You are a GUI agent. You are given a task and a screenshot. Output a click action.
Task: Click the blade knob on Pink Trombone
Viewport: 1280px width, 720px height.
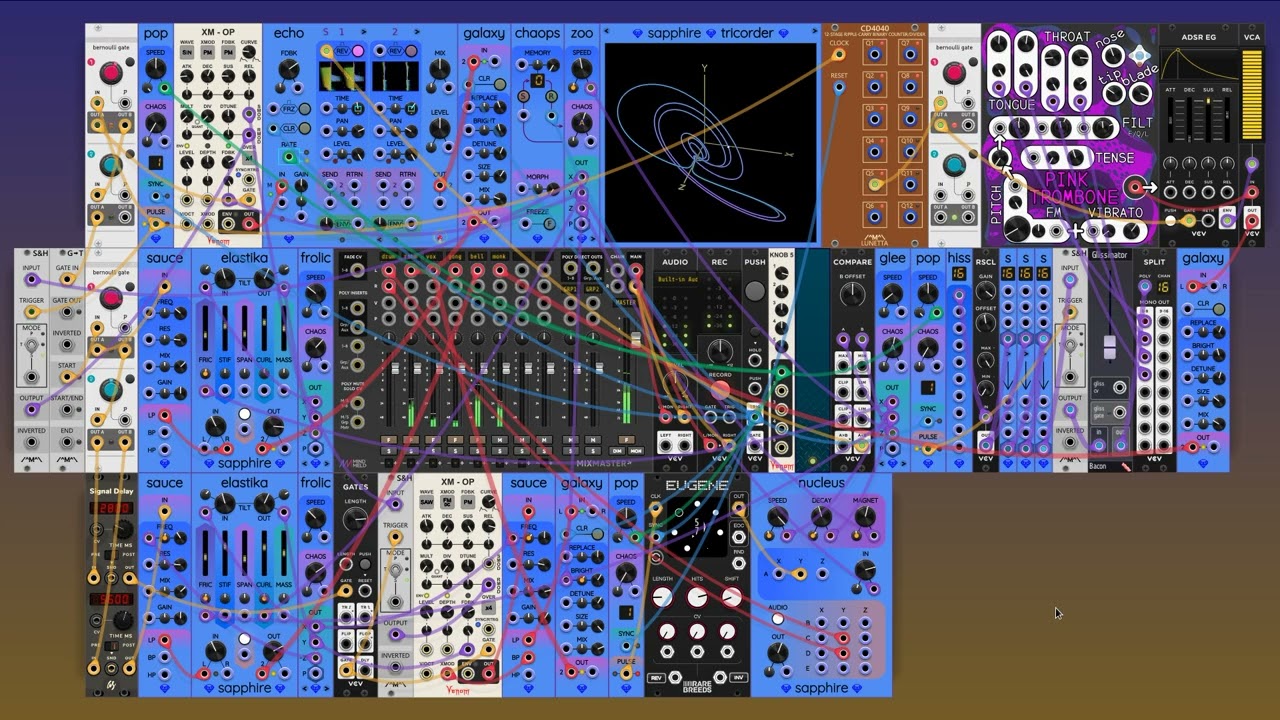tap(1138, 93)
